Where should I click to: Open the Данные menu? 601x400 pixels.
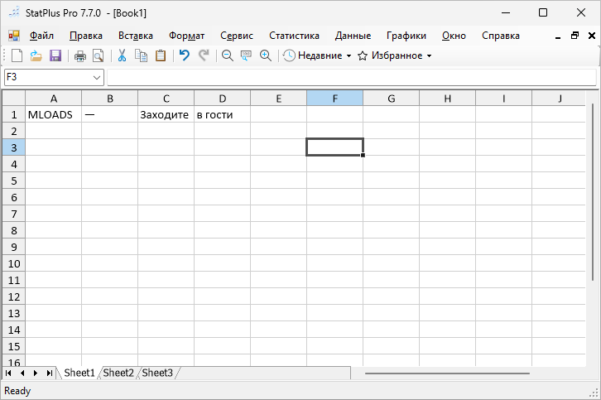click(353, 36)
